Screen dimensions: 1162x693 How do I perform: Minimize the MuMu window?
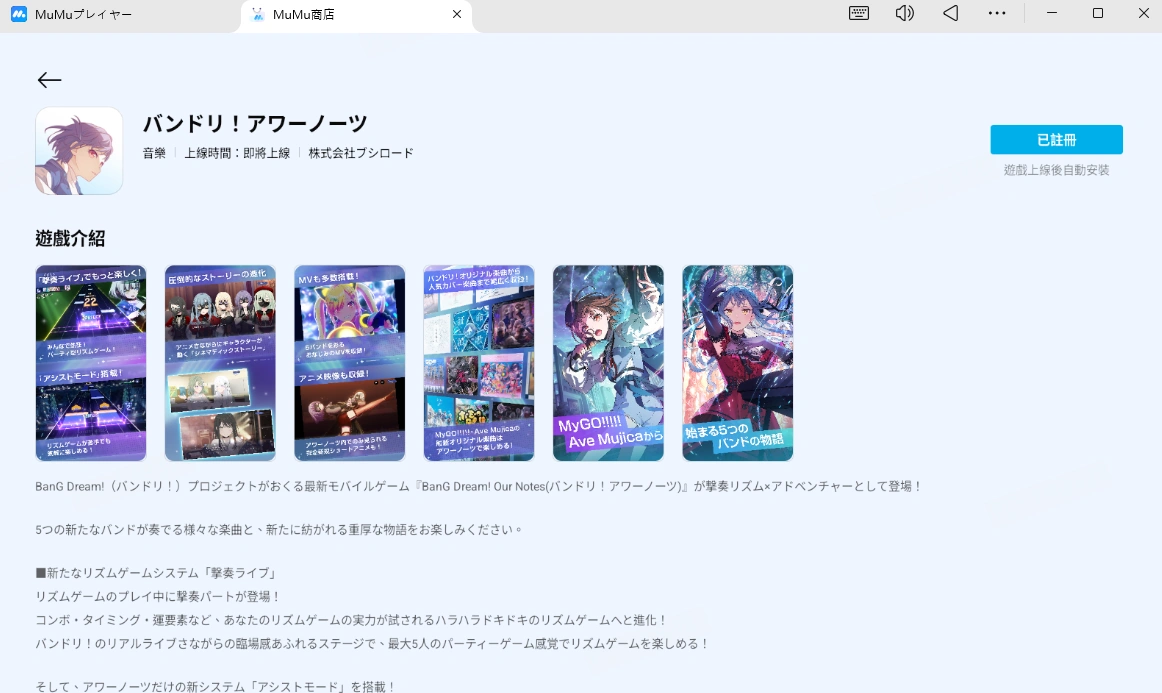coord(1051,13)
